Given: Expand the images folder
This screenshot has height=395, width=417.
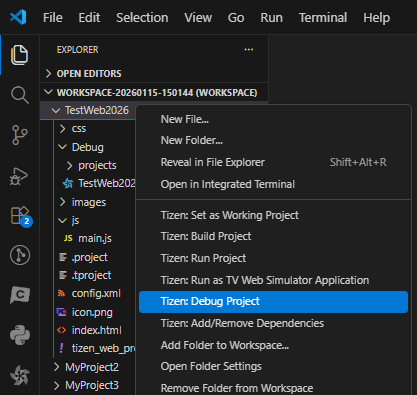Looking at the screenshot, I should (x=63, y=202).
